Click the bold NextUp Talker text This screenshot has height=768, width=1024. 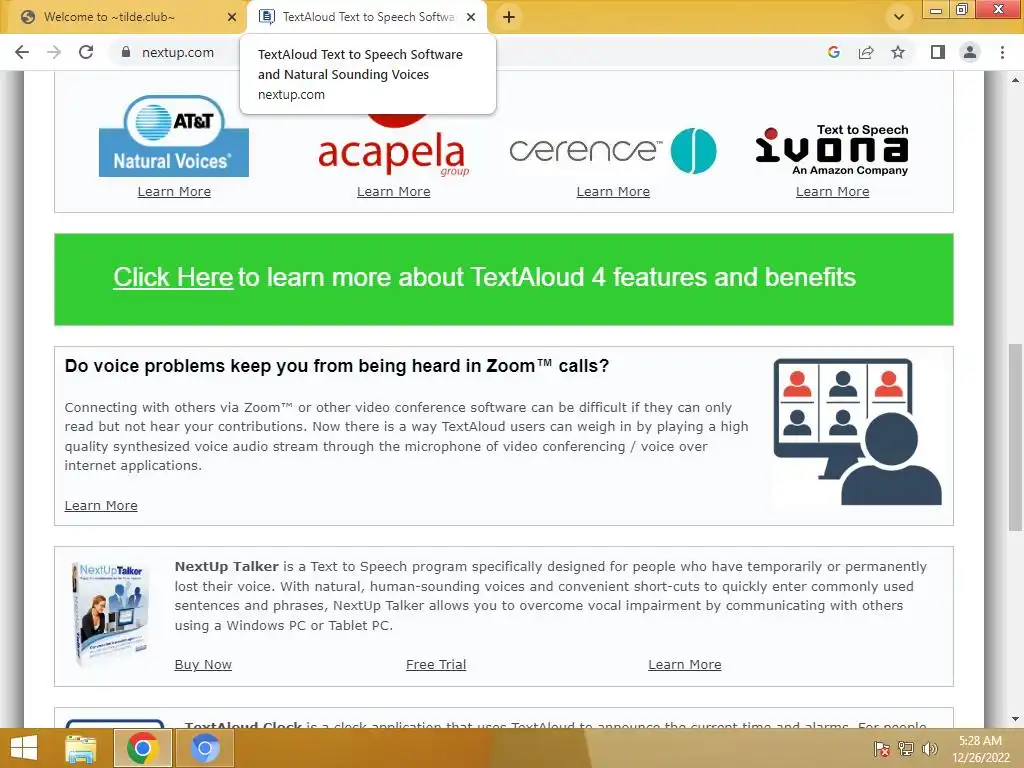point(227,567)
